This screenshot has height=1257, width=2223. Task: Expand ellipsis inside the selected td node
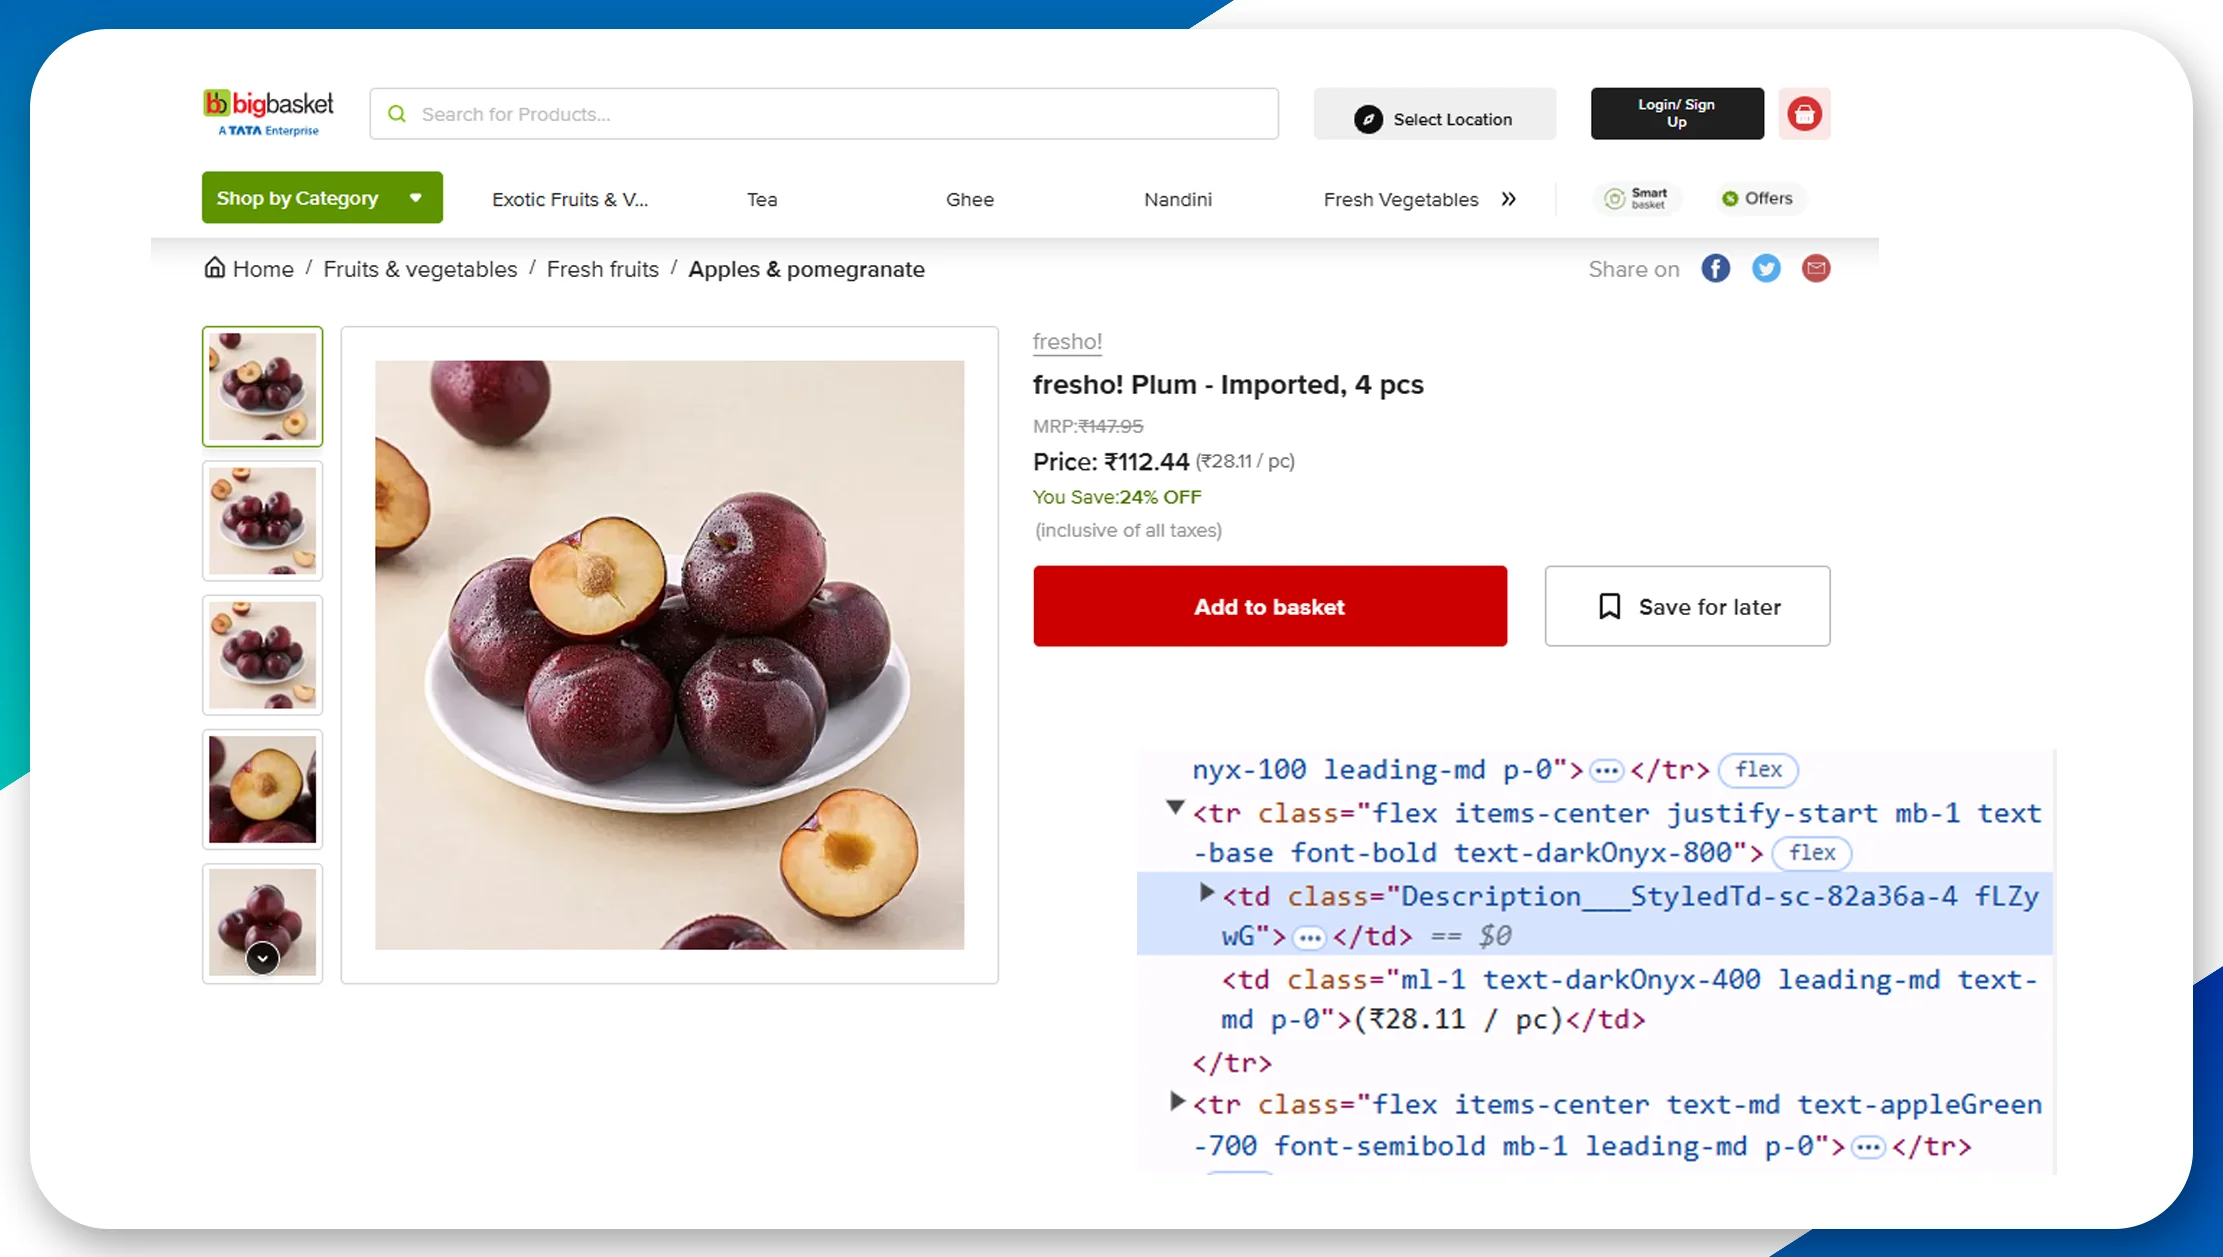point(1309,938)
